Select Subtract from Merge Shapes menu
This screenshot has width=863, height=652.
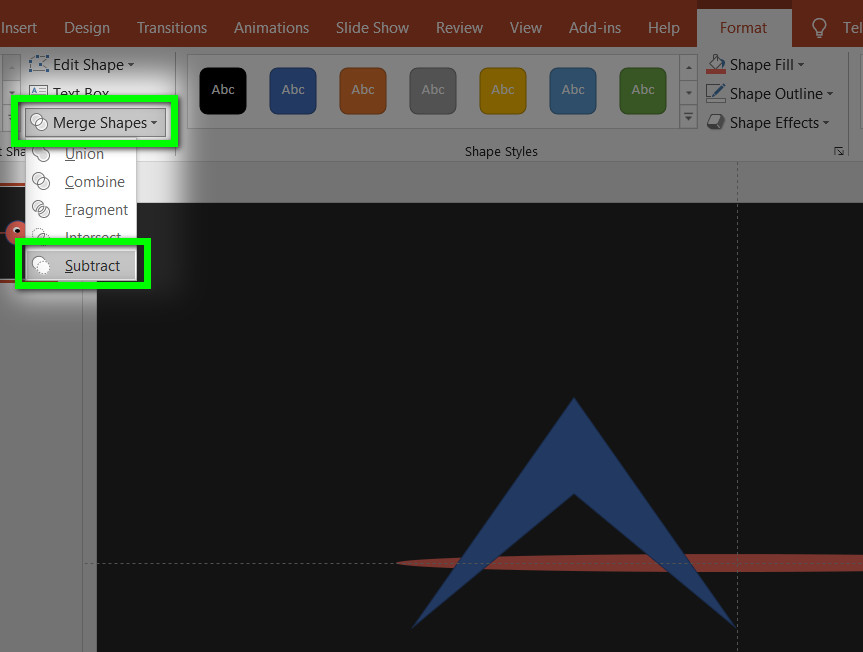pos(91,266)
